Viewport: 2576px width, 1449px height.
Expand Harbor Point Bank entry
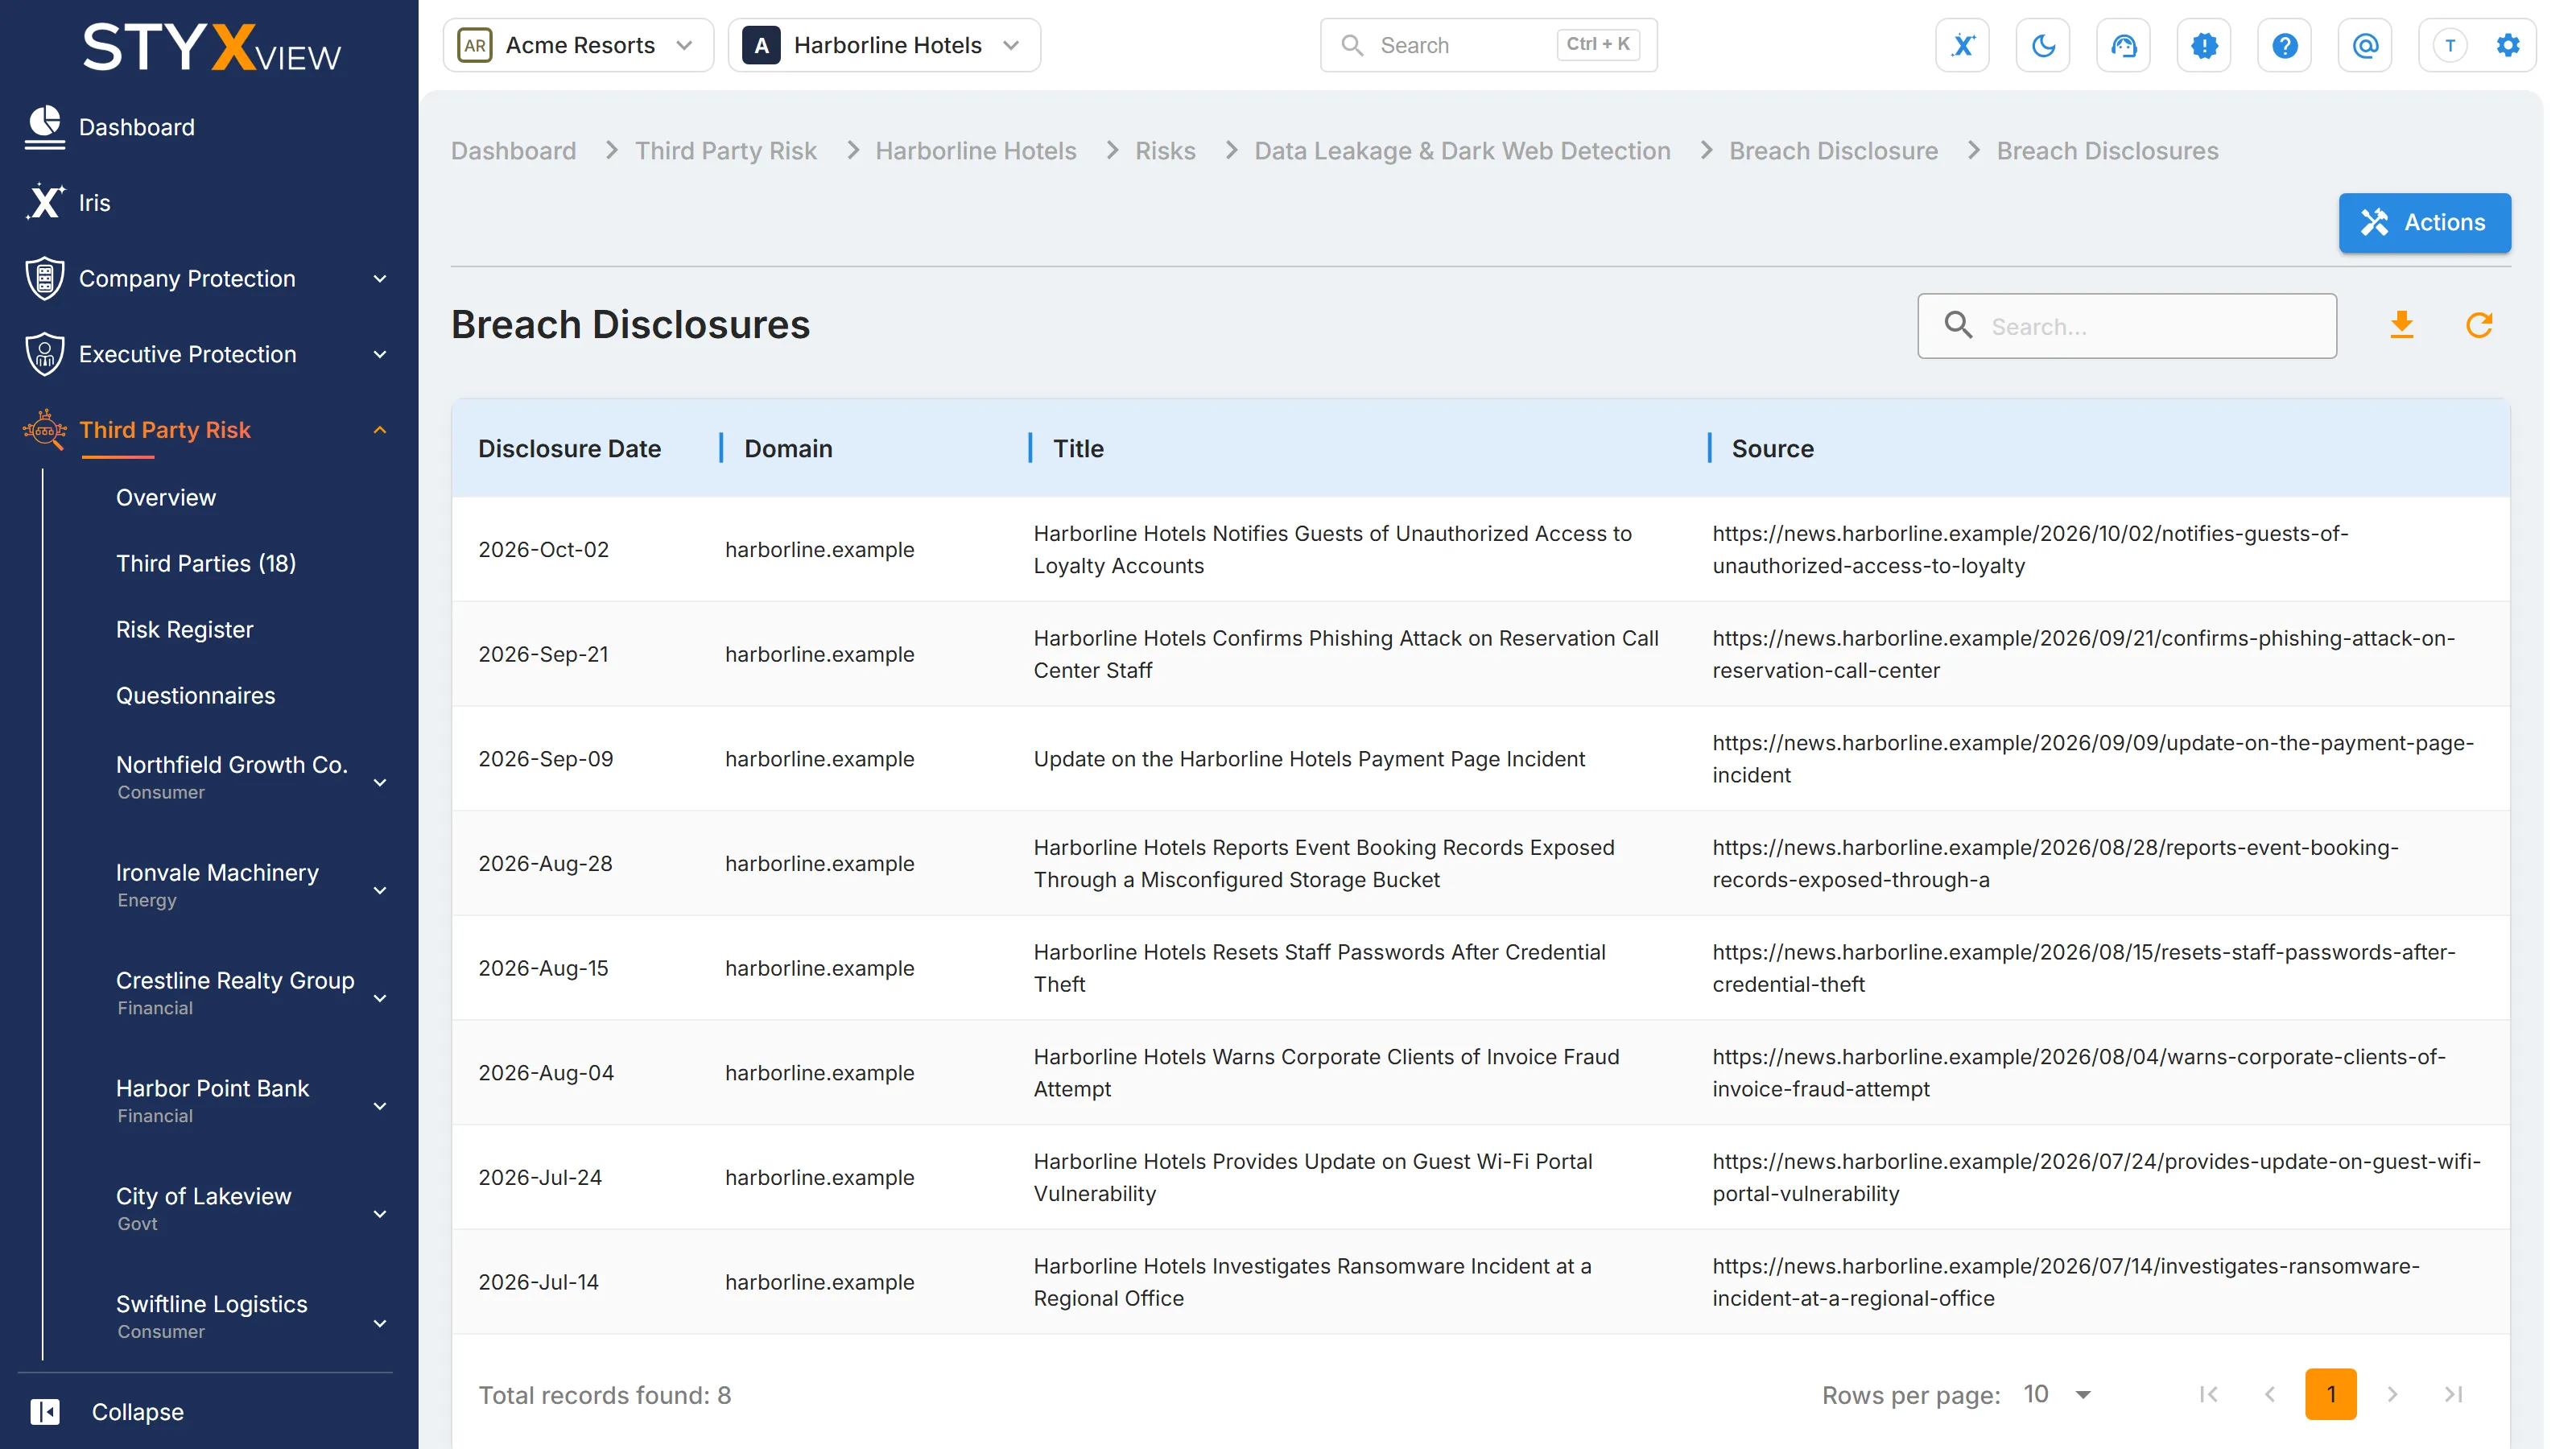pyautogui.click(x=380, y=1107)
